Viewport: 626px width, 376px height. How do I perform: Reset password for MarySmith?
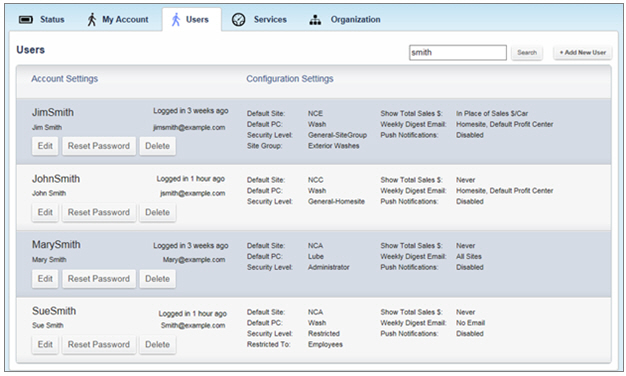point(99,279)
